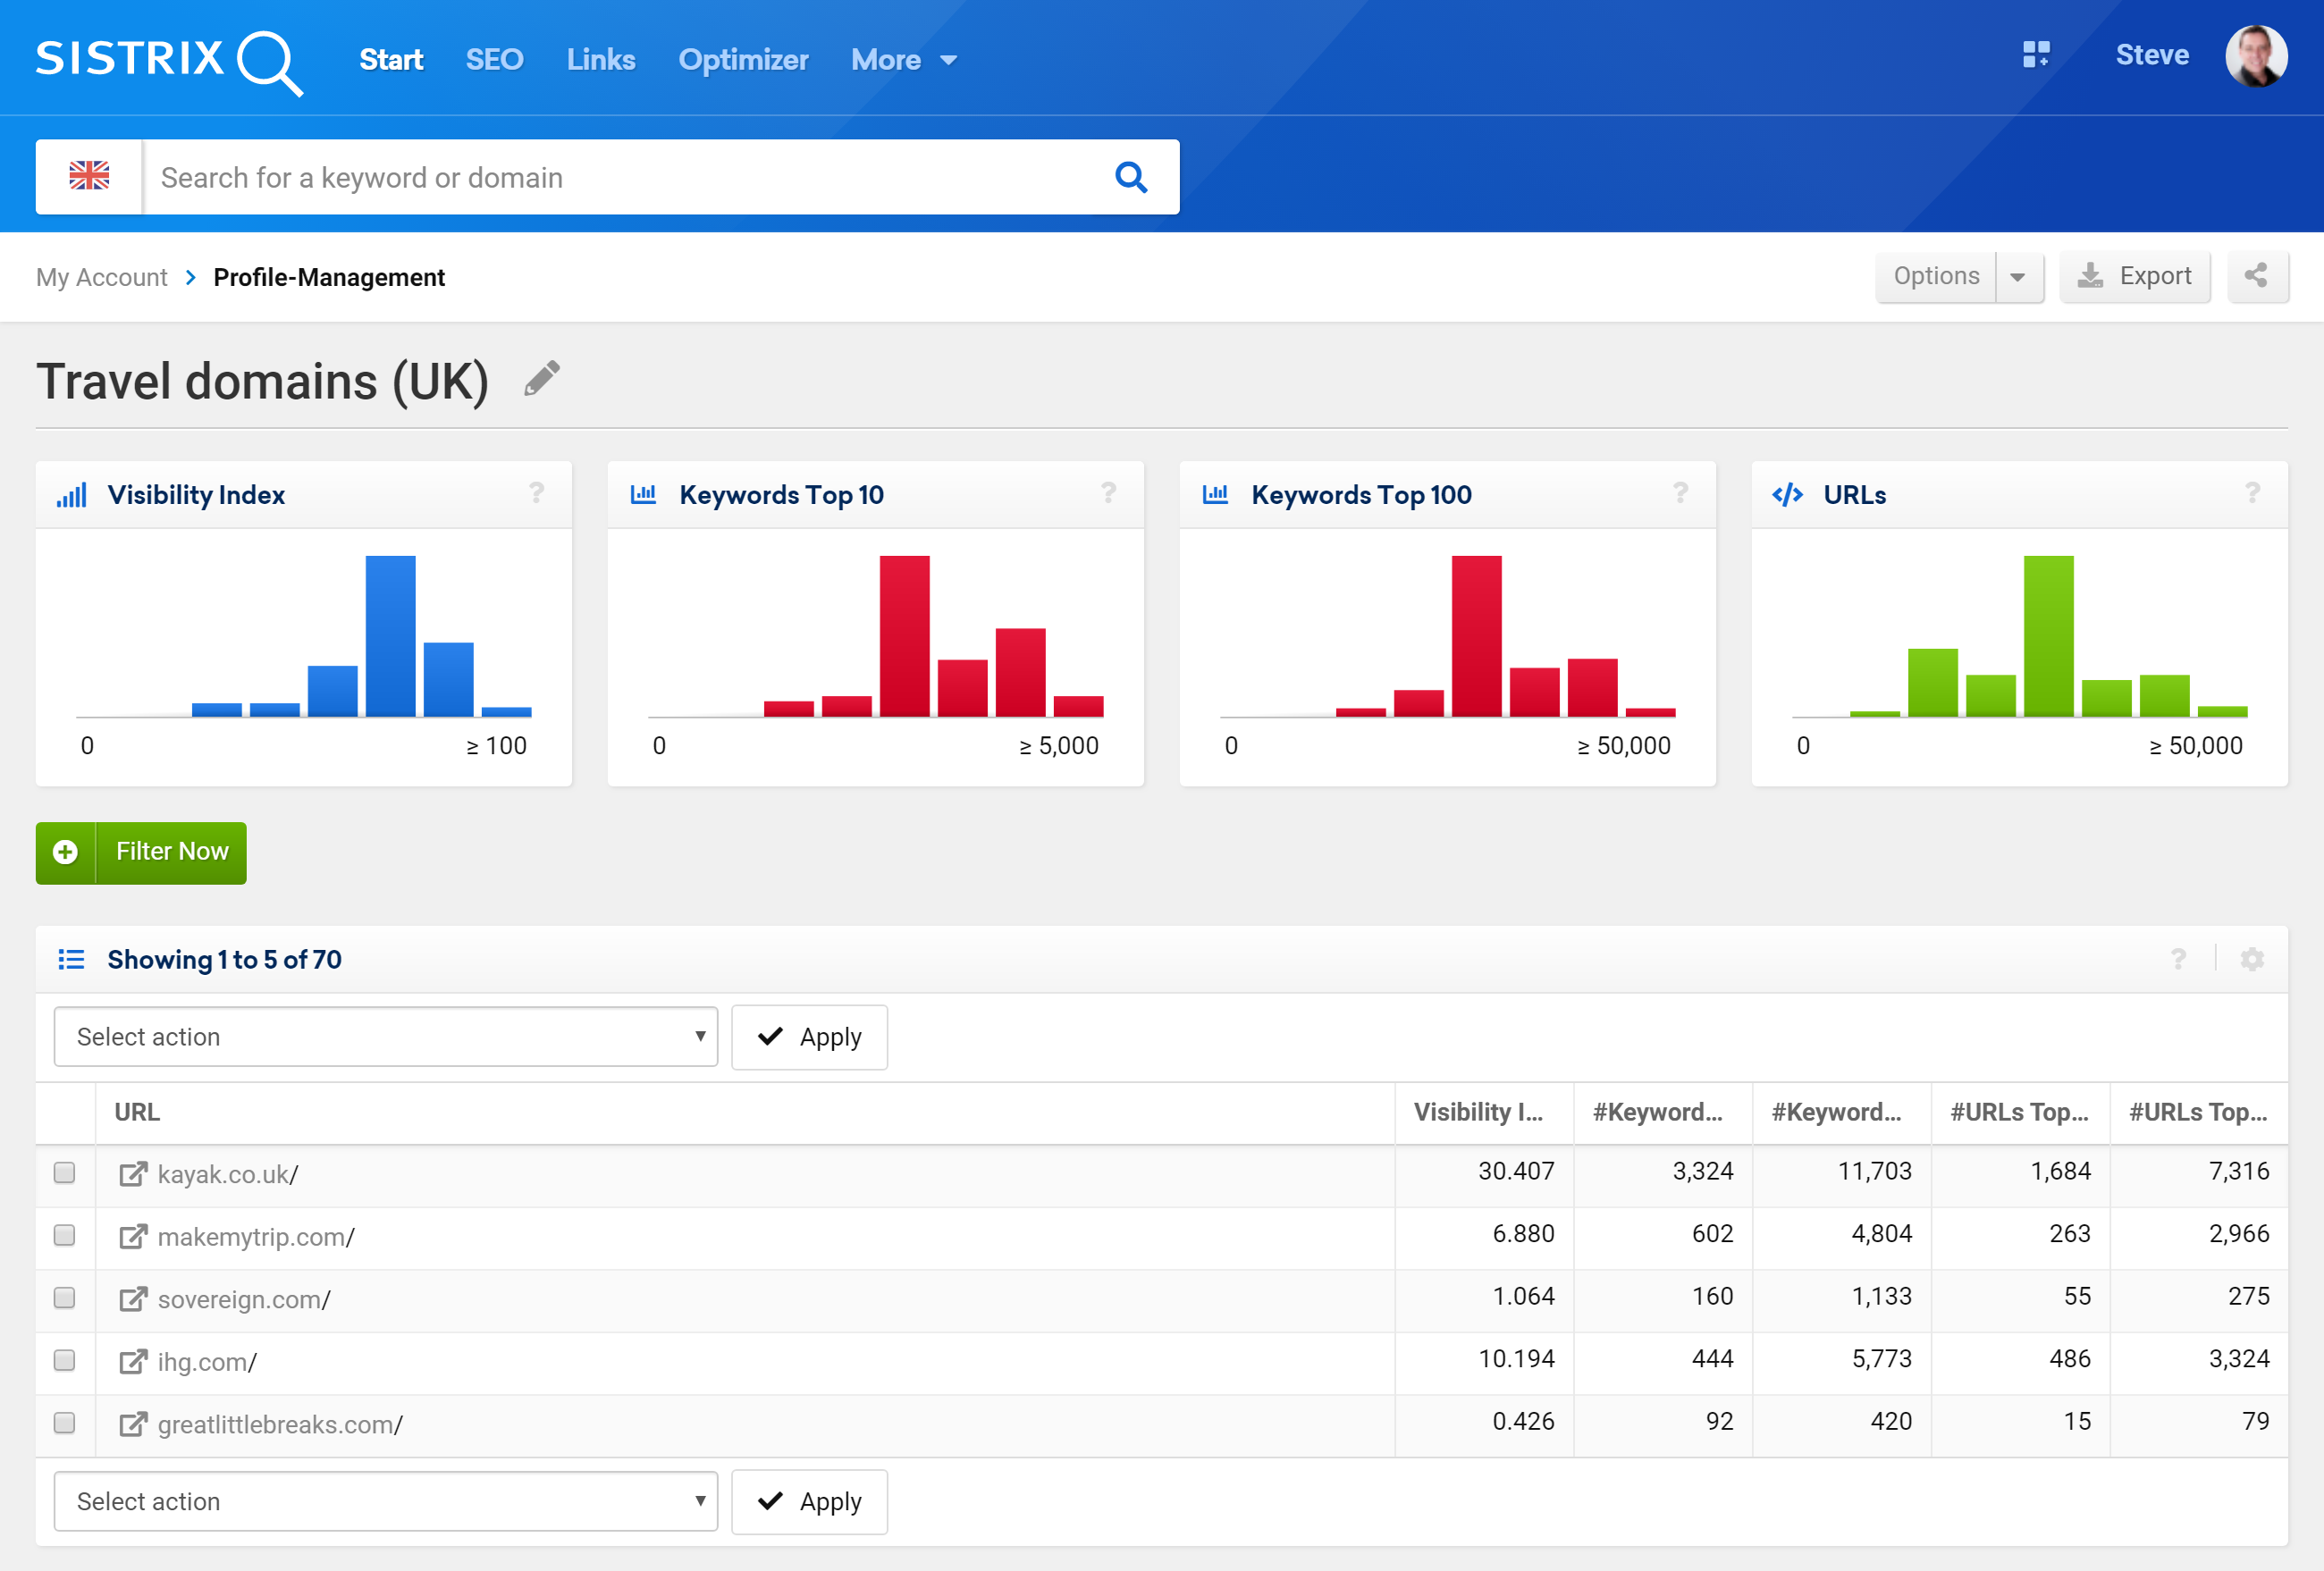
Task: Click the Options button
Action: (1936, 276)
